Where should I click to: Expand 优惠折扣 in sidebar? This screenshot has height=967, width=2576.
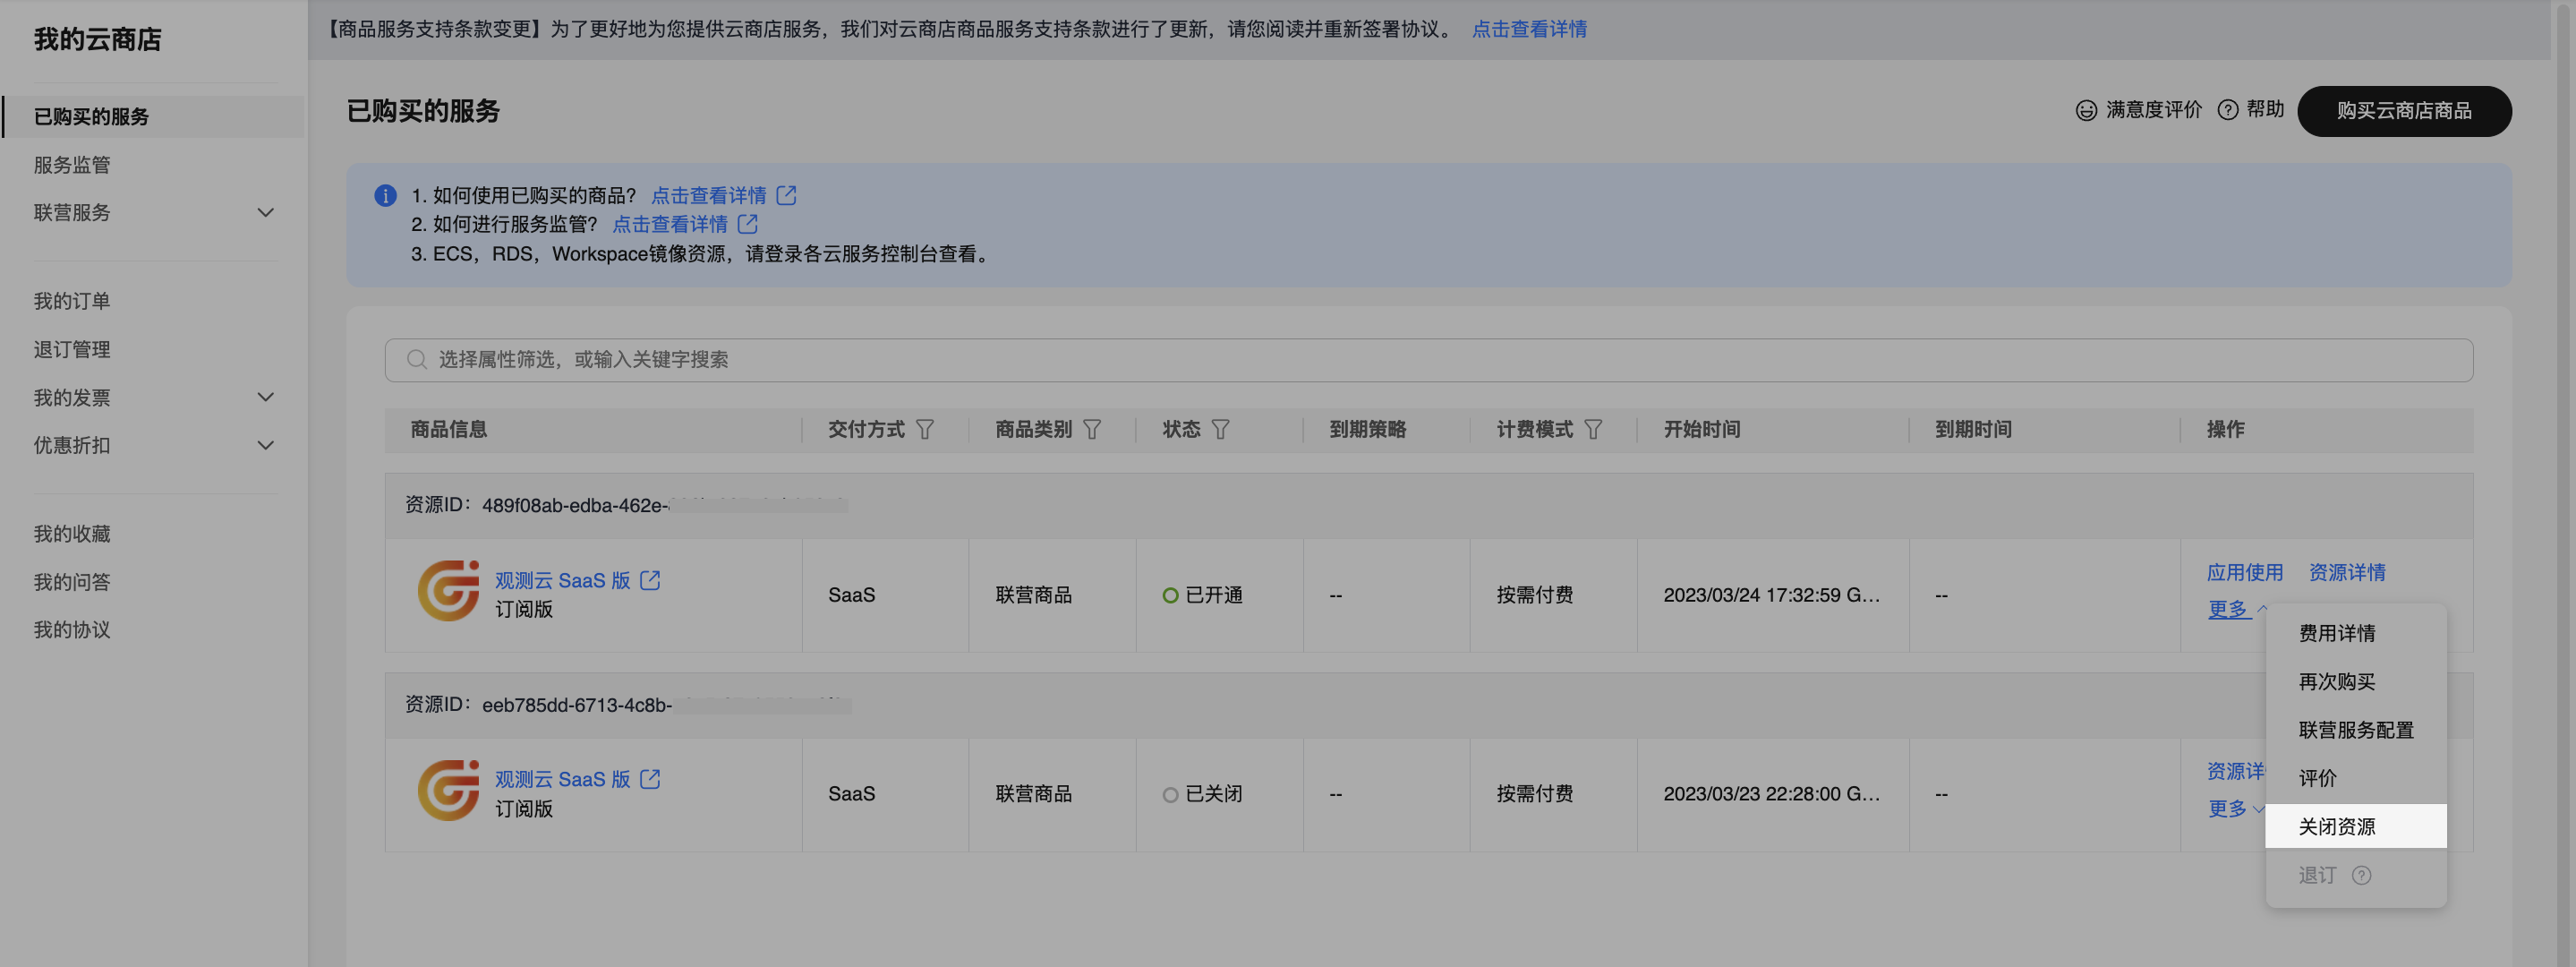(265, 445)
